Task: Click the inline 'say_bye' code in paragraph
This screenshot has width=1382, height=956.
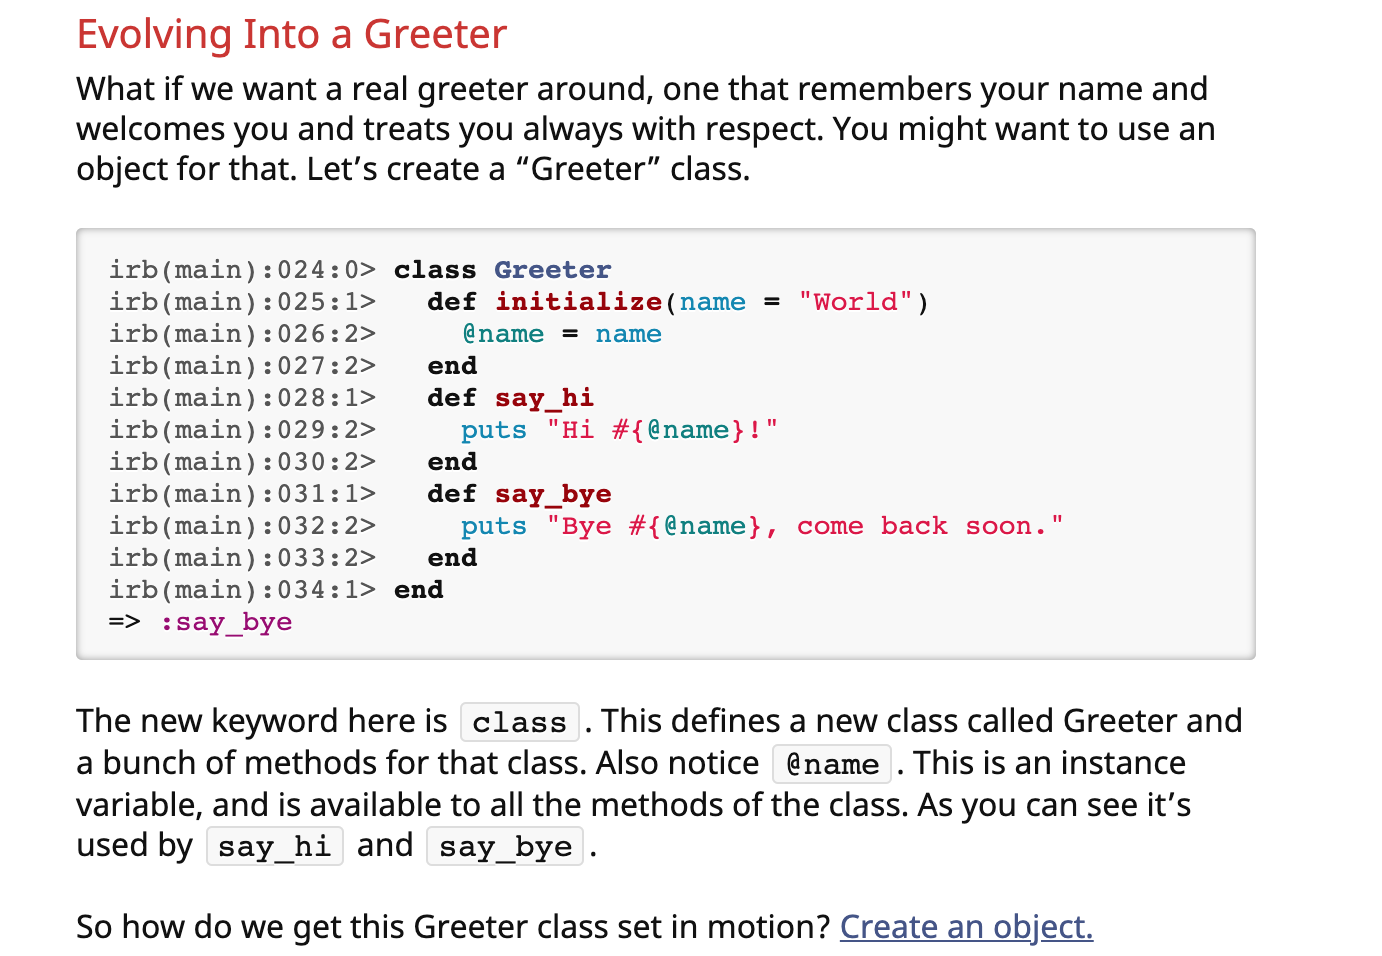Action: 505,846
